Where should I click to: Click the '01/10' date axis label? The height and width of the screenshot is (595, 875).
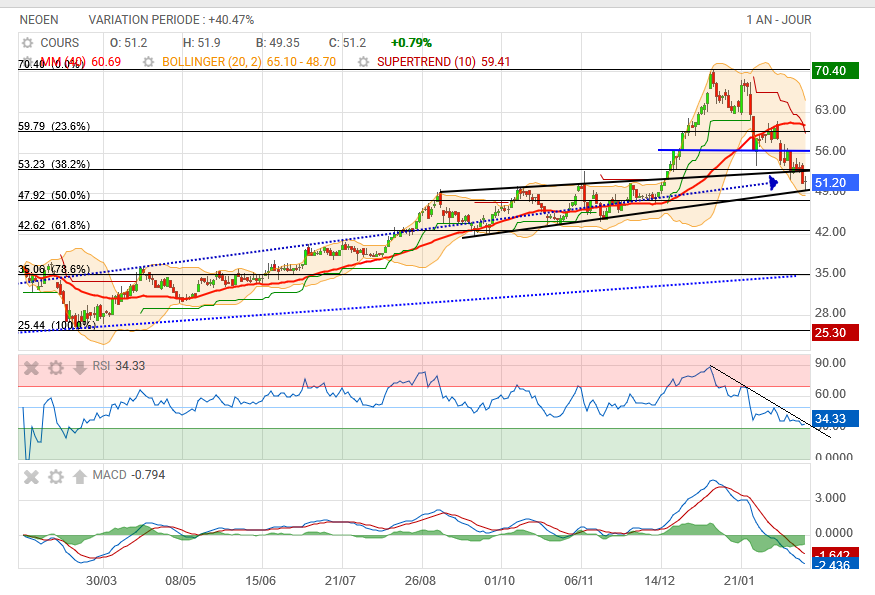pyautogui.click(x=499, y=580)
